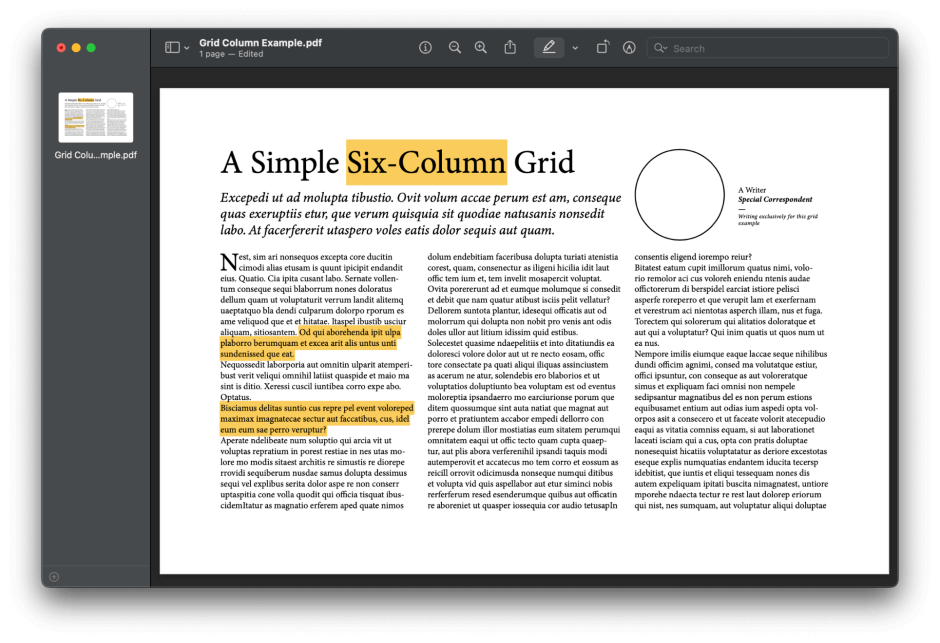Toggle the page thumbnail sidebar
The image size is (940, 643).
tap(170, 47)
